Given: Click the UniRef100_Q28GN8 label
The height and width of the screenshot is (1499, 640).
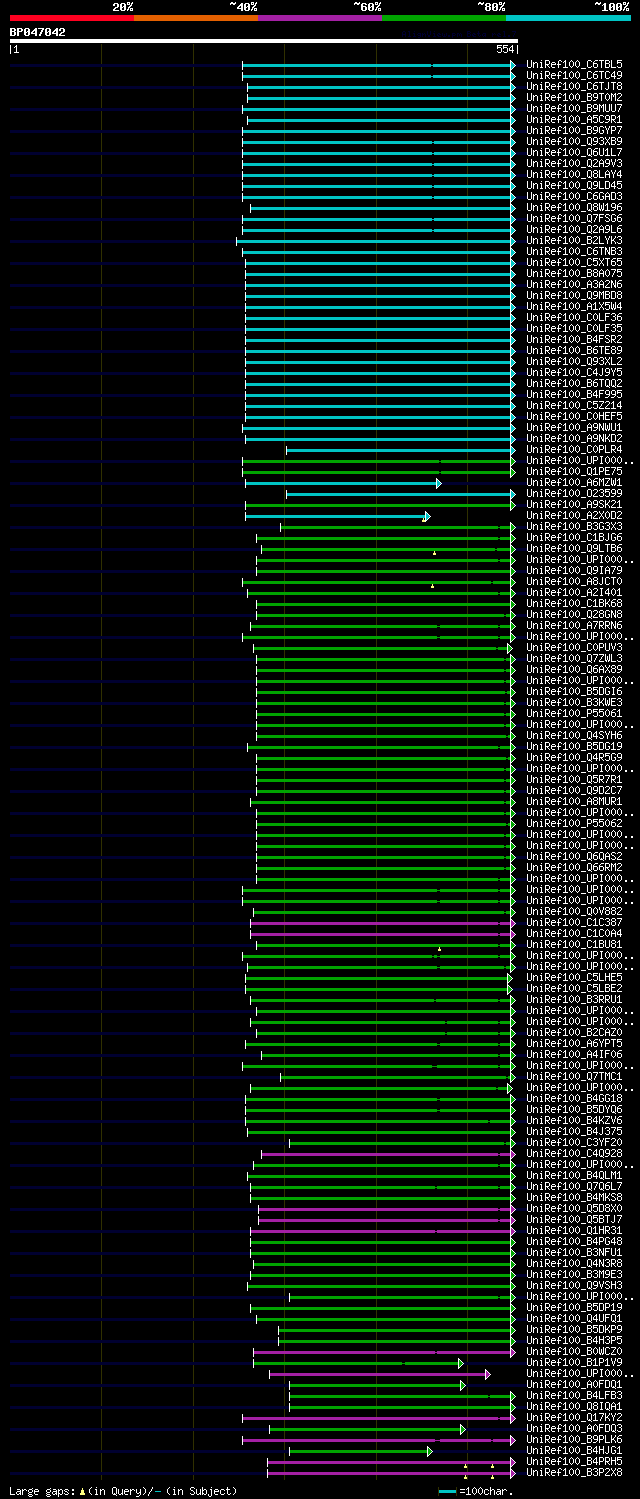Looking at the screenshot, I should pyautogui.click(x=574, y=614).
